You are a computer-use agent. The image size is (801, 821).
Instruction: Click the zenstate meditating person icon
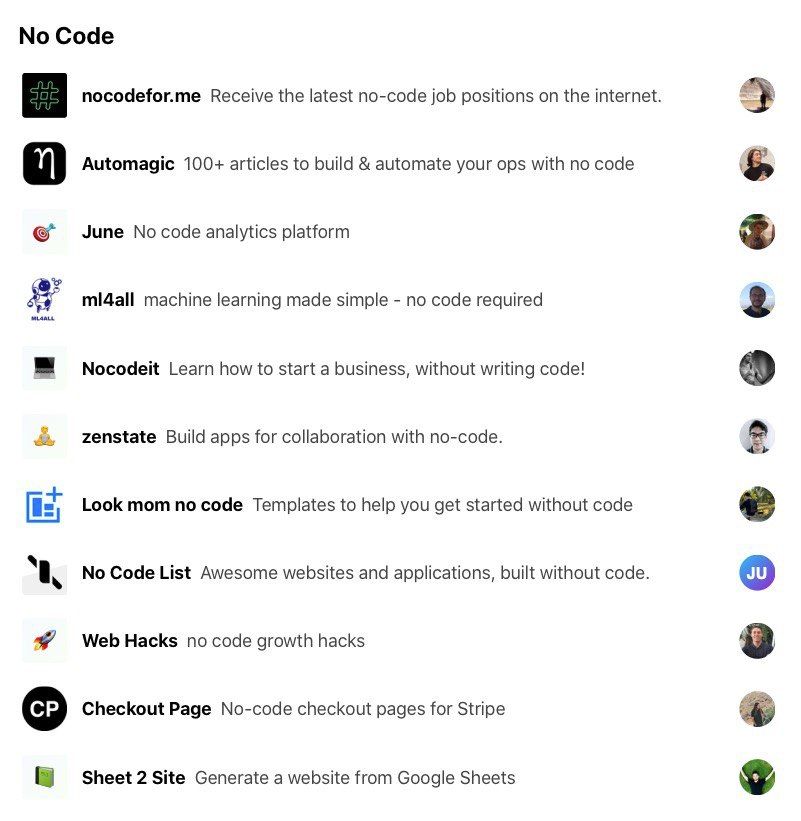tap(44, 437)
